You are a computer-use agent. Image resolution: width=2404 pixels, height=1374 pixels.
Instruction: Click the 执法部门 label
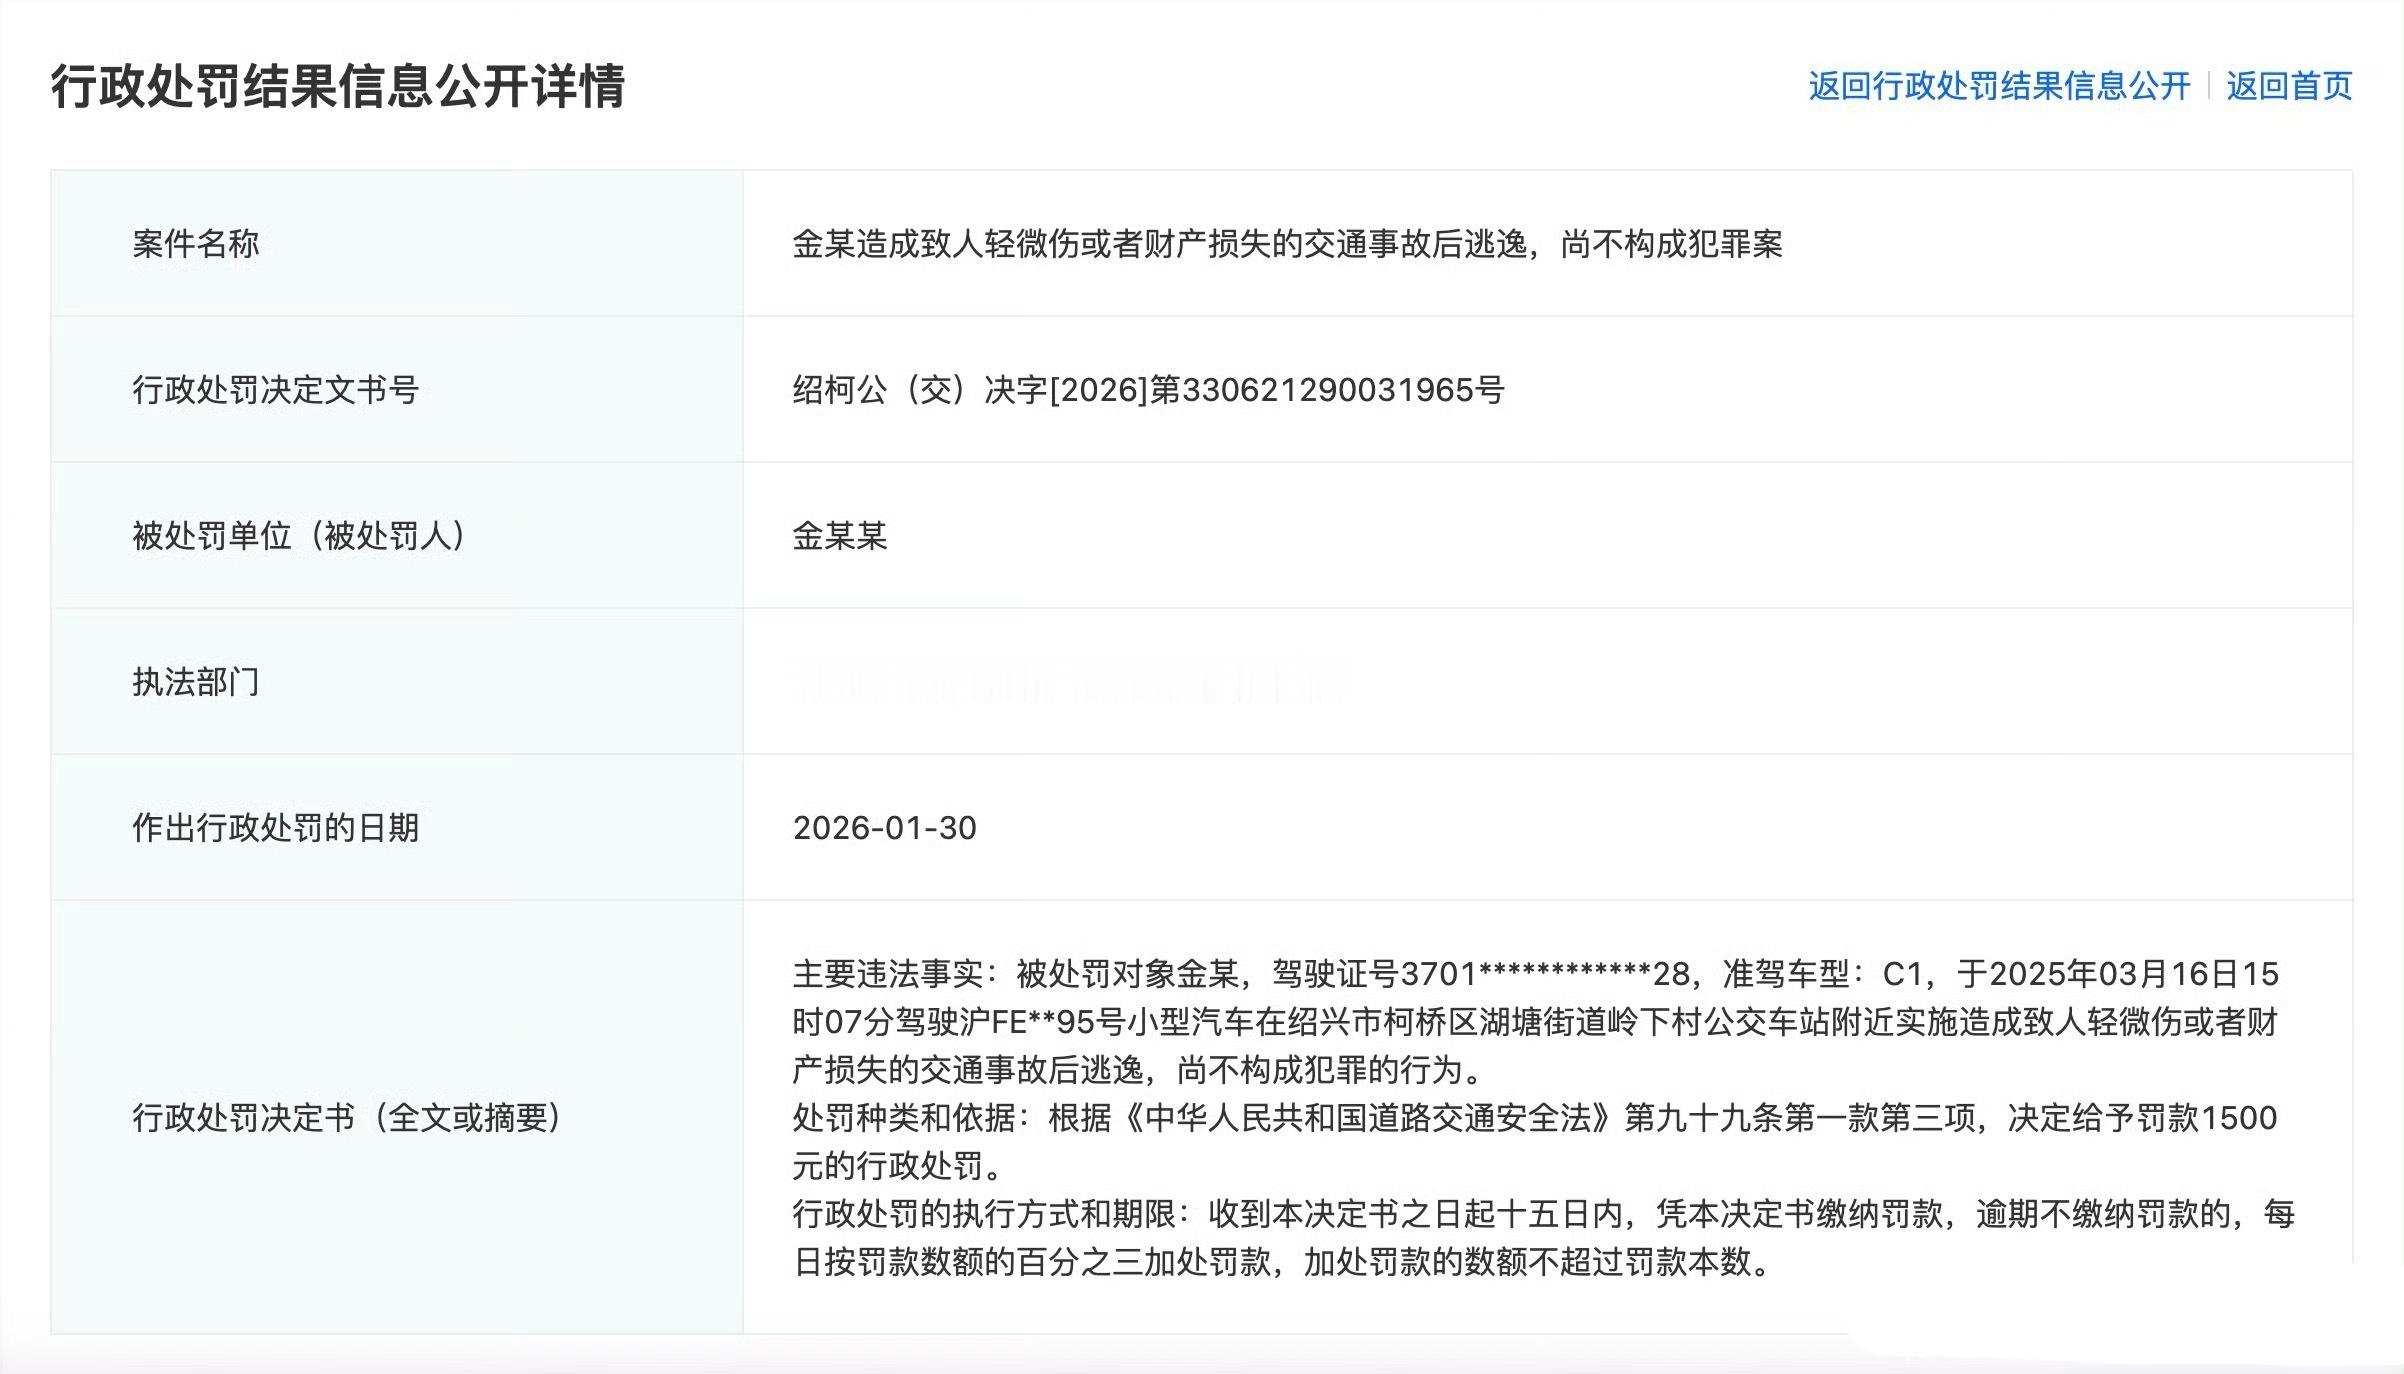click(x=196, y=682)
